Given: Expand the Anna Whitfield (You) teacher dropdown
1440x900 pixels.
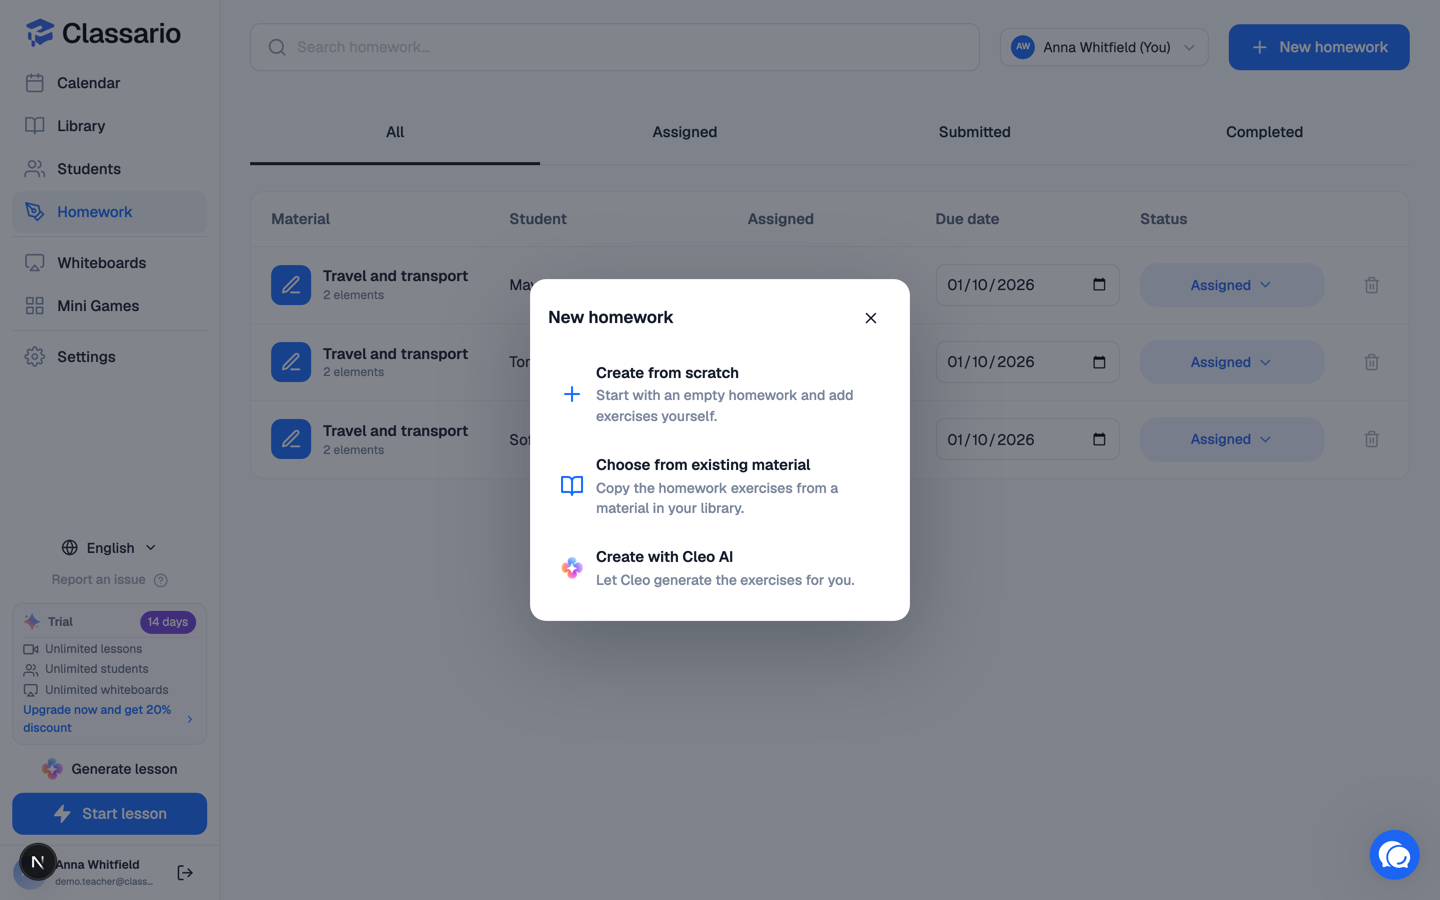Looking at the screenshot, I should (1104, 47).
